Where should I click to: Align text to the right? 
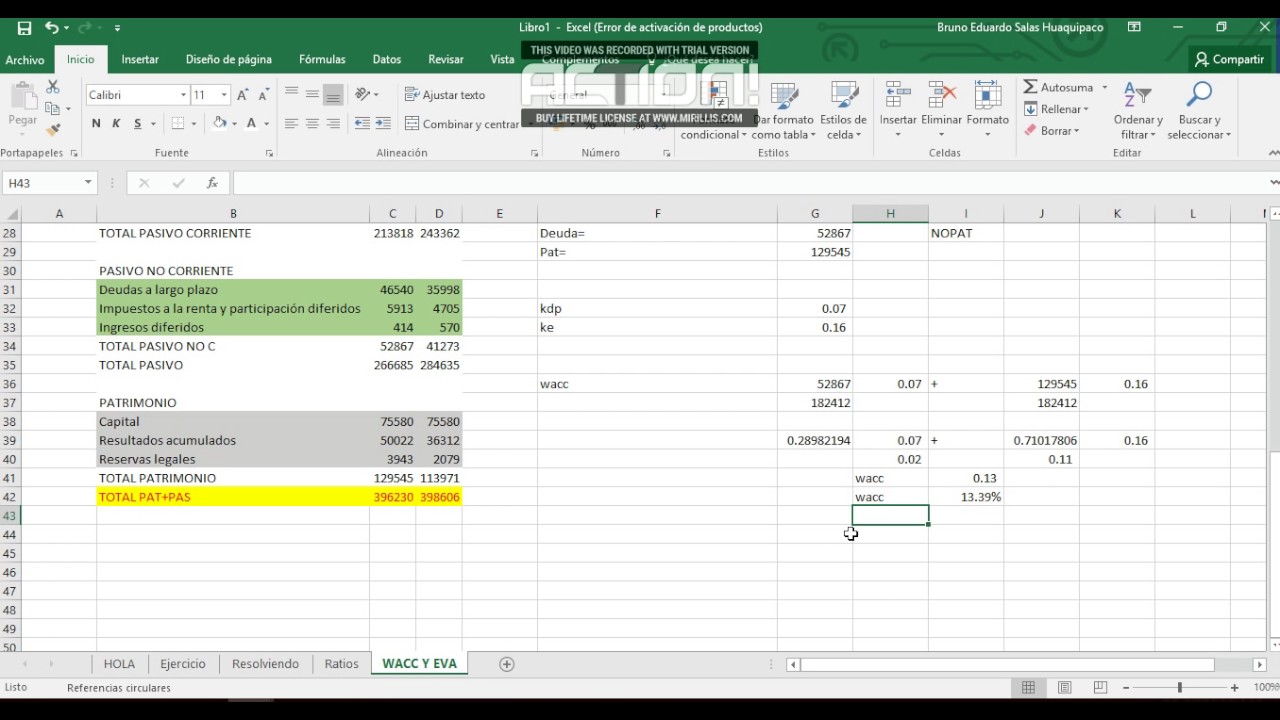point(333,123)
